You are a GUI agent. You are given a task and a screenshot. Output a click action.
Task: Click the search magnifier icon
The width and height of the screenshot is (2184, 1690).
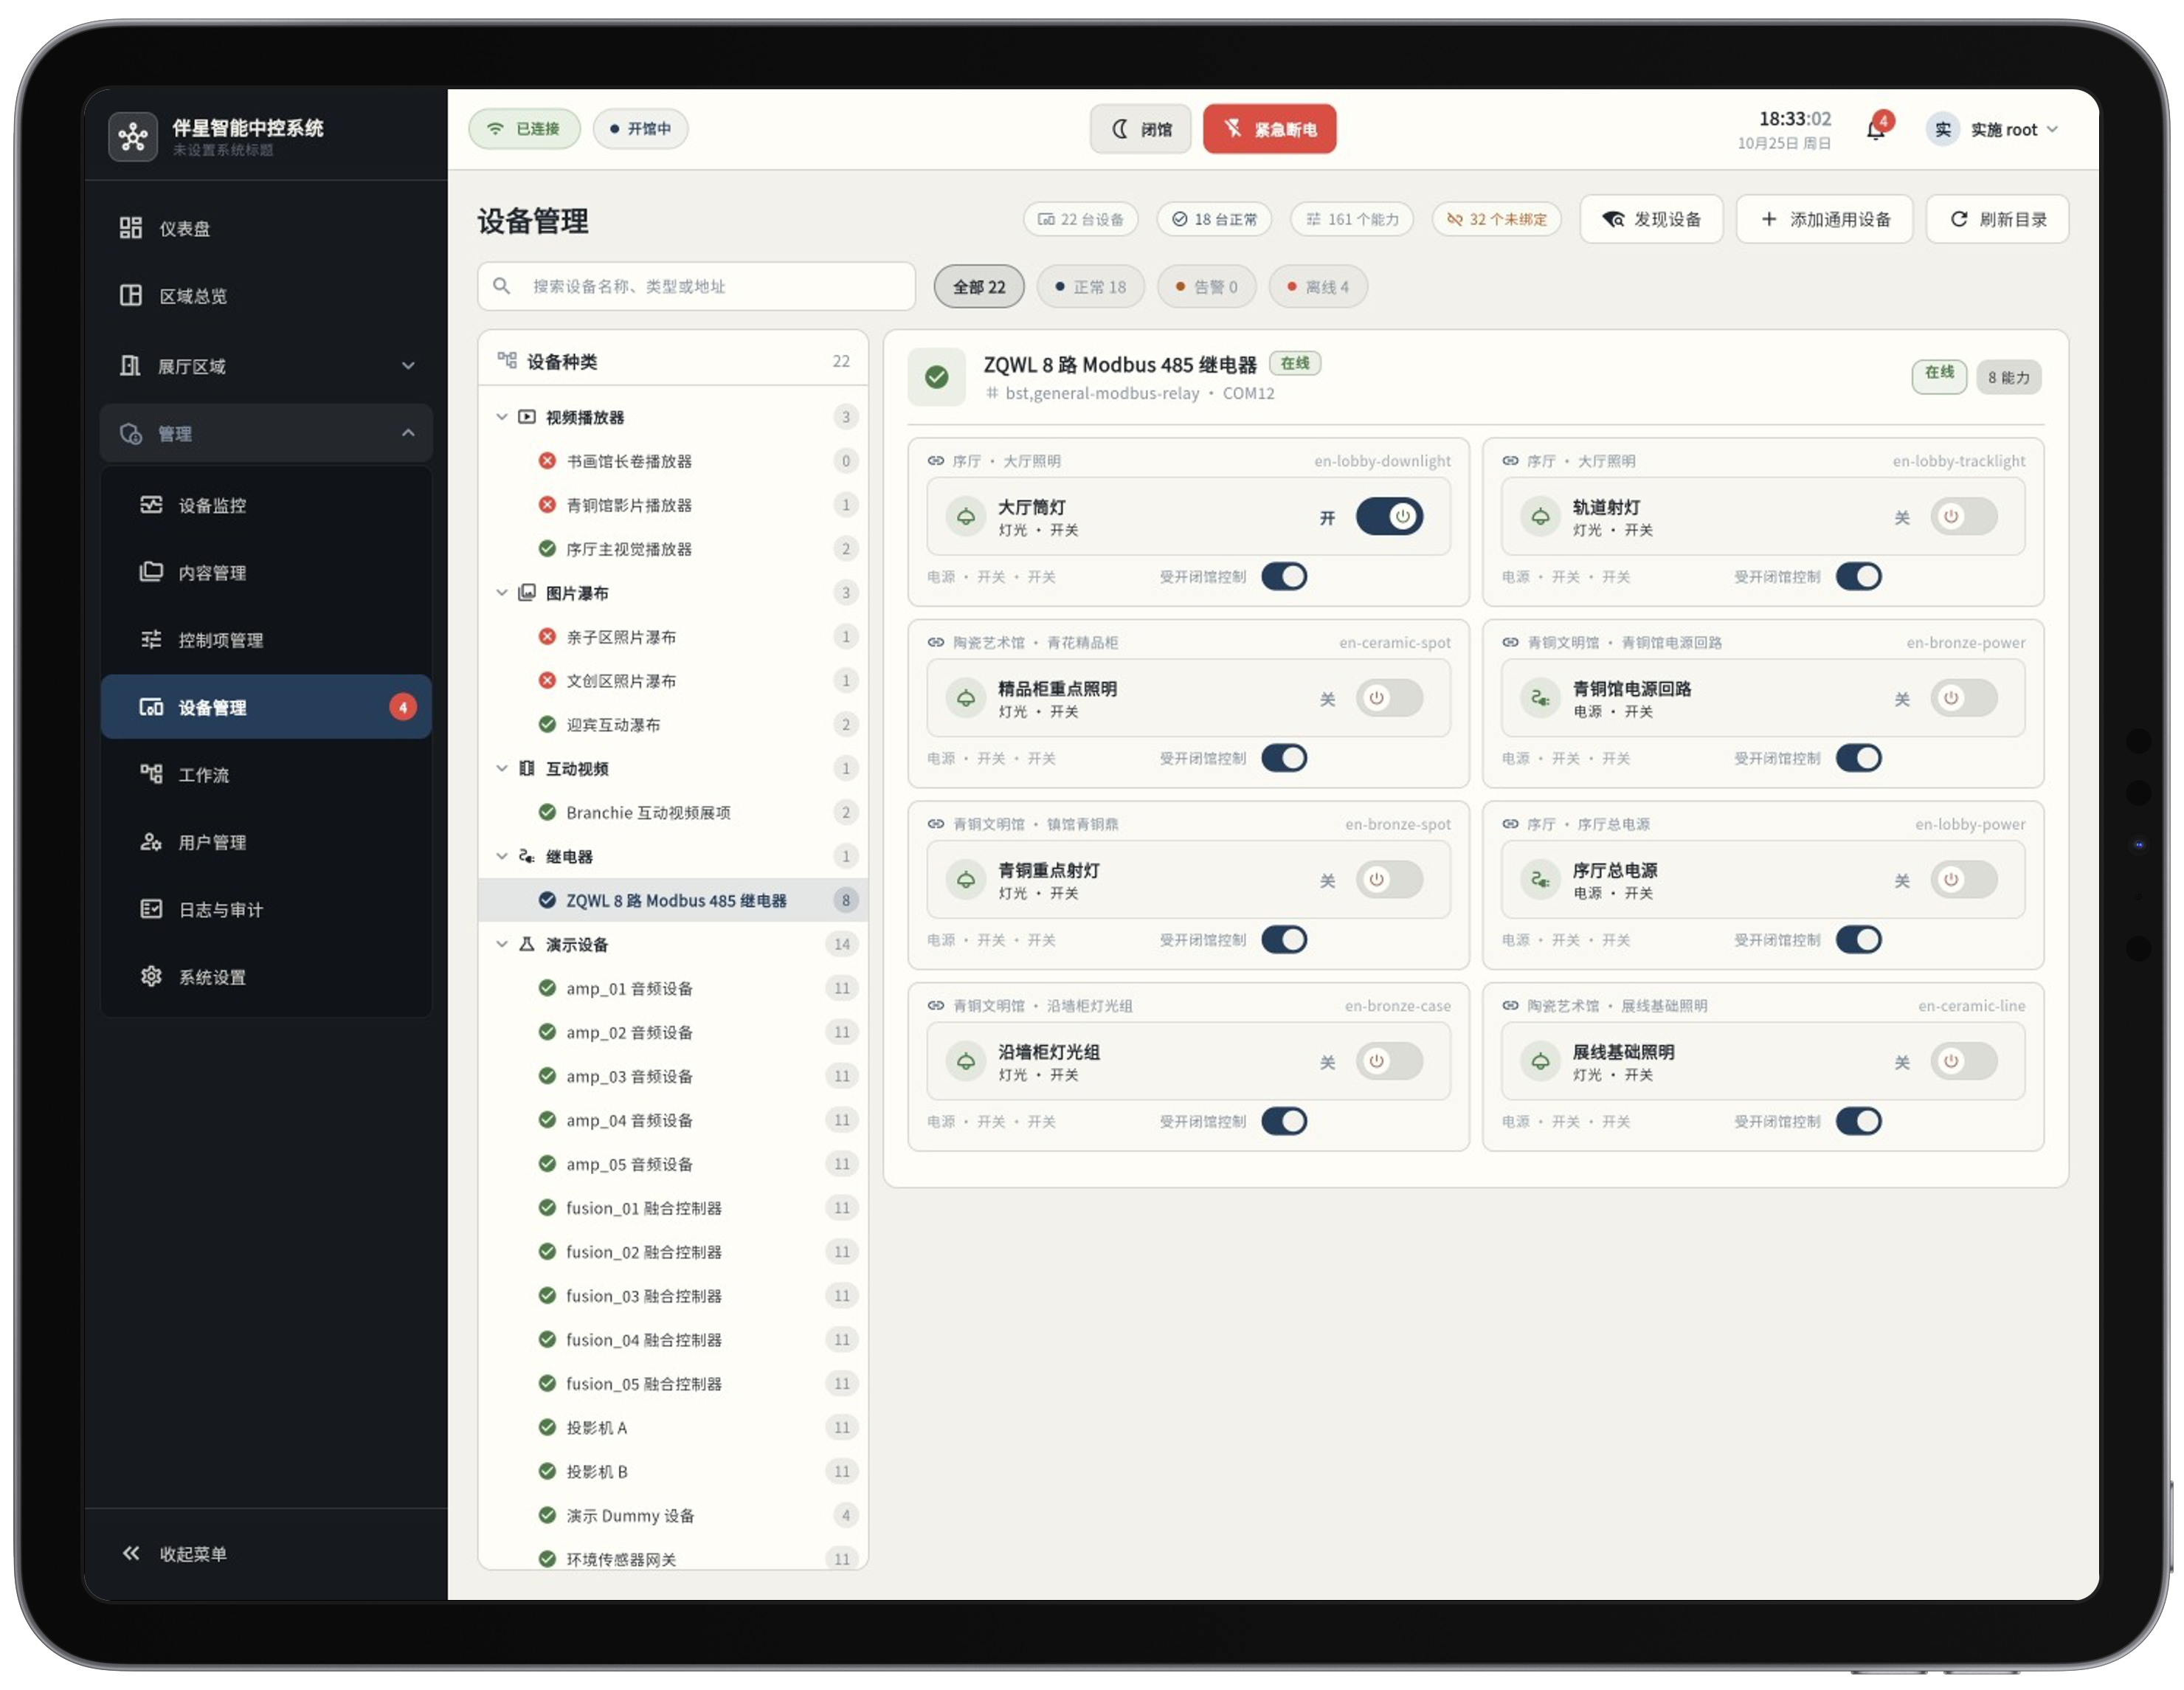502,286
